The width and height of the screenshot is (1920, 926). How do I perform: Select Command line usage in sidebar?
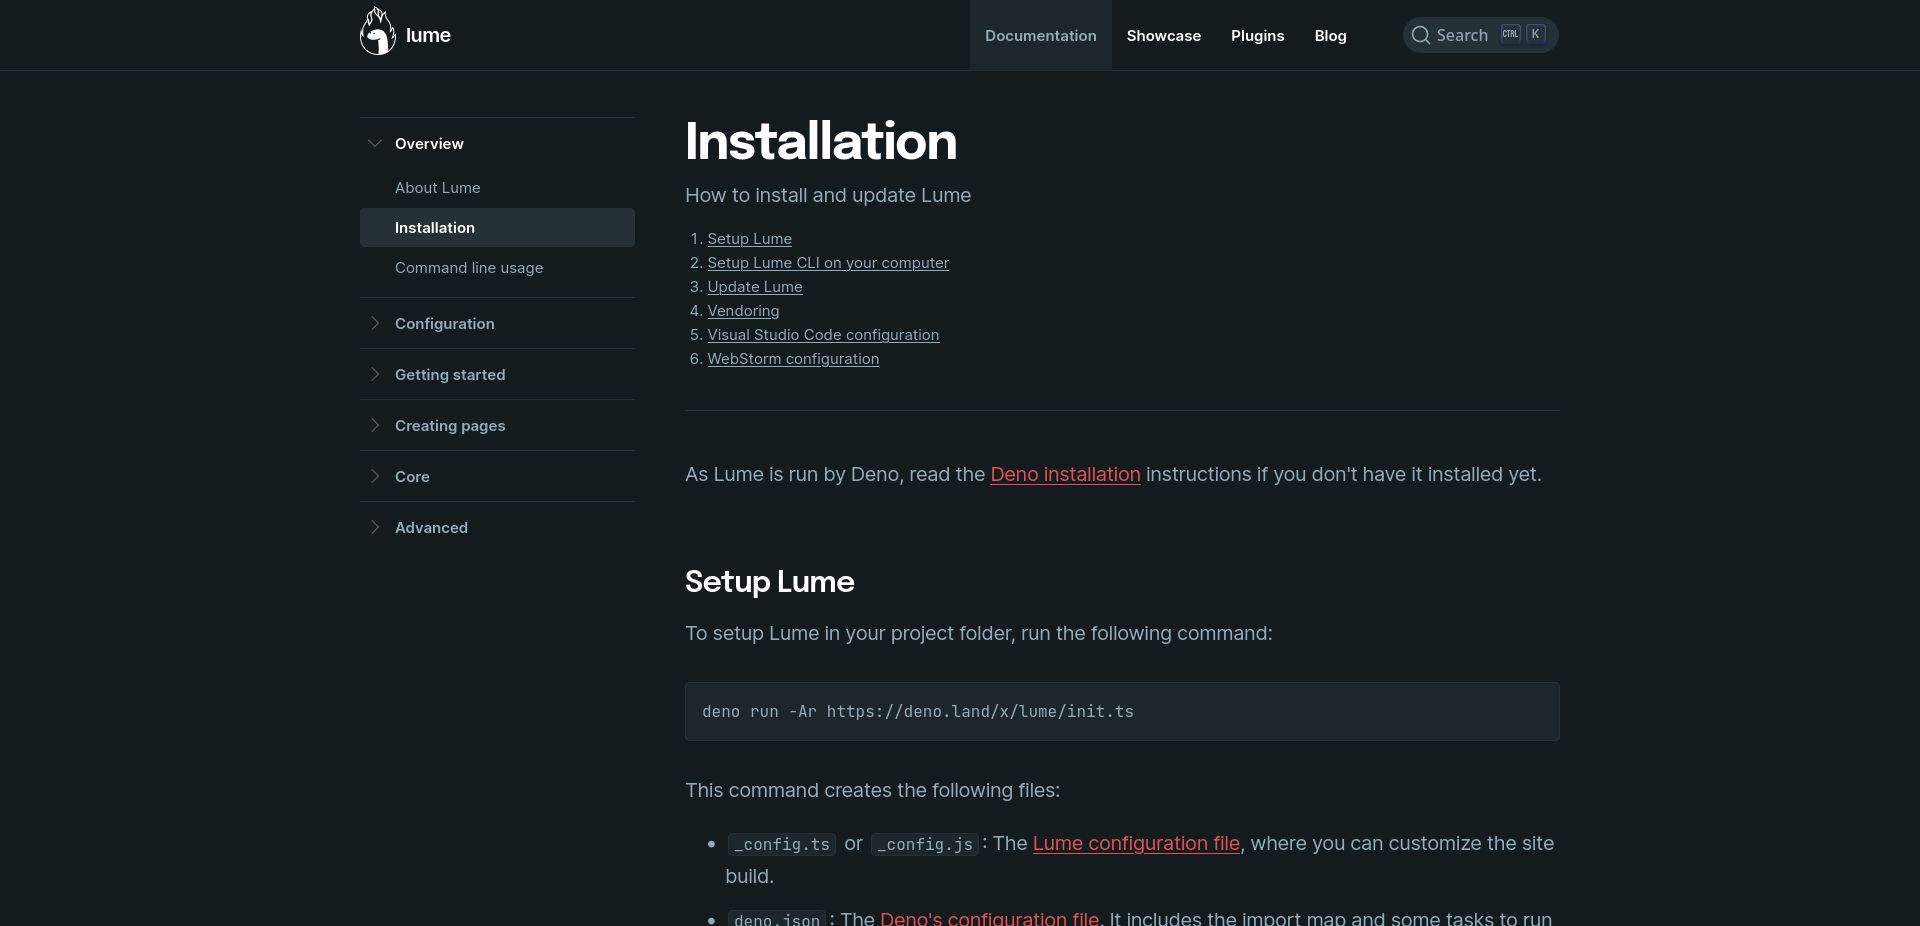(x=468, y=267)
